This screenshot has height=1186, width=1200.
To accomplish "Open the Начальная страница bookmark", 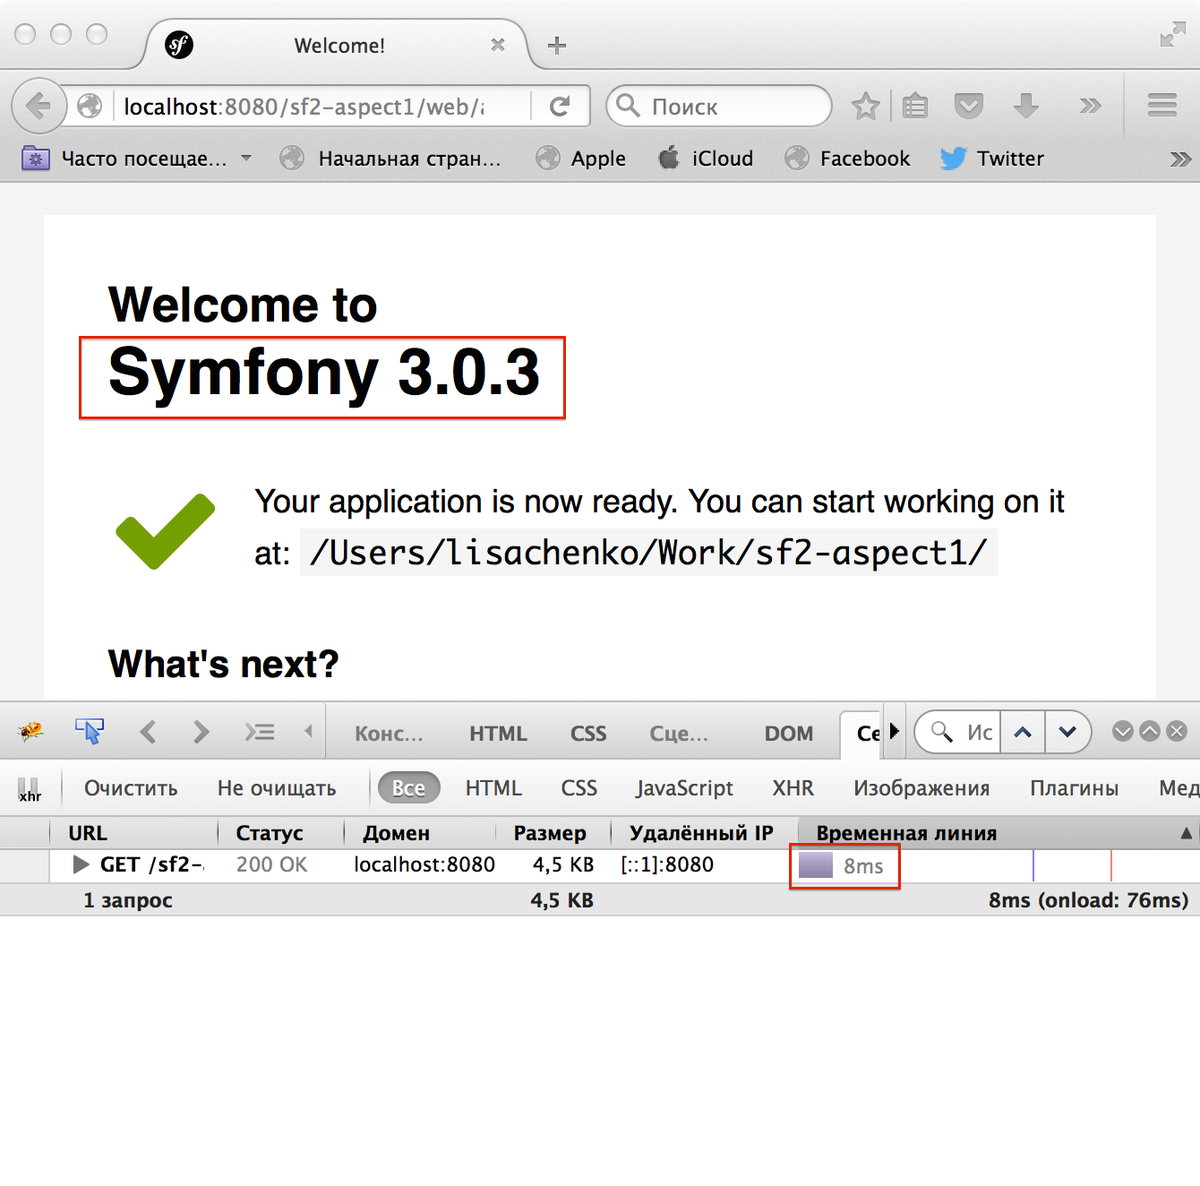I will click(391, 158).
